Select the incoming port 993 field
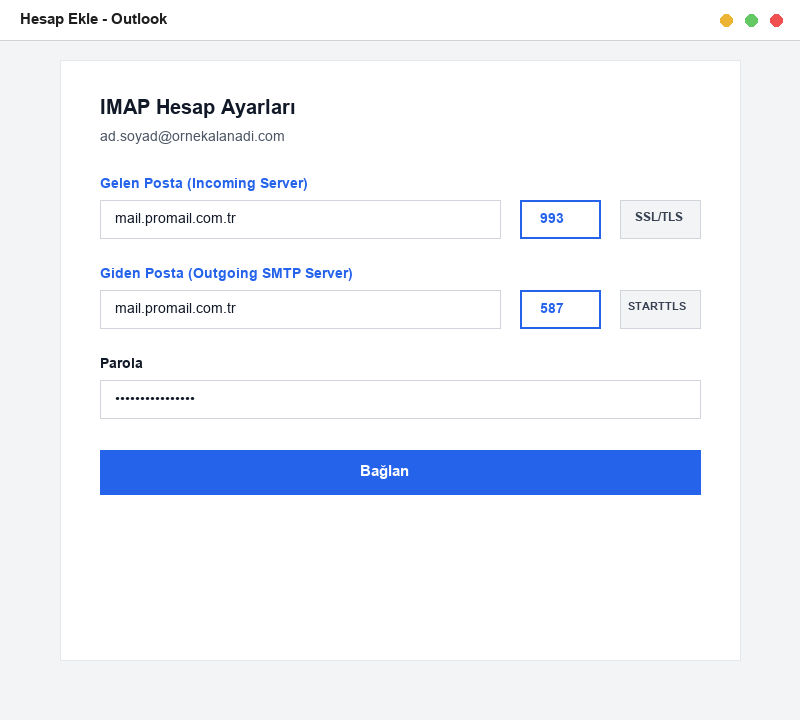800x720 pixels. (x=560, y=219)
